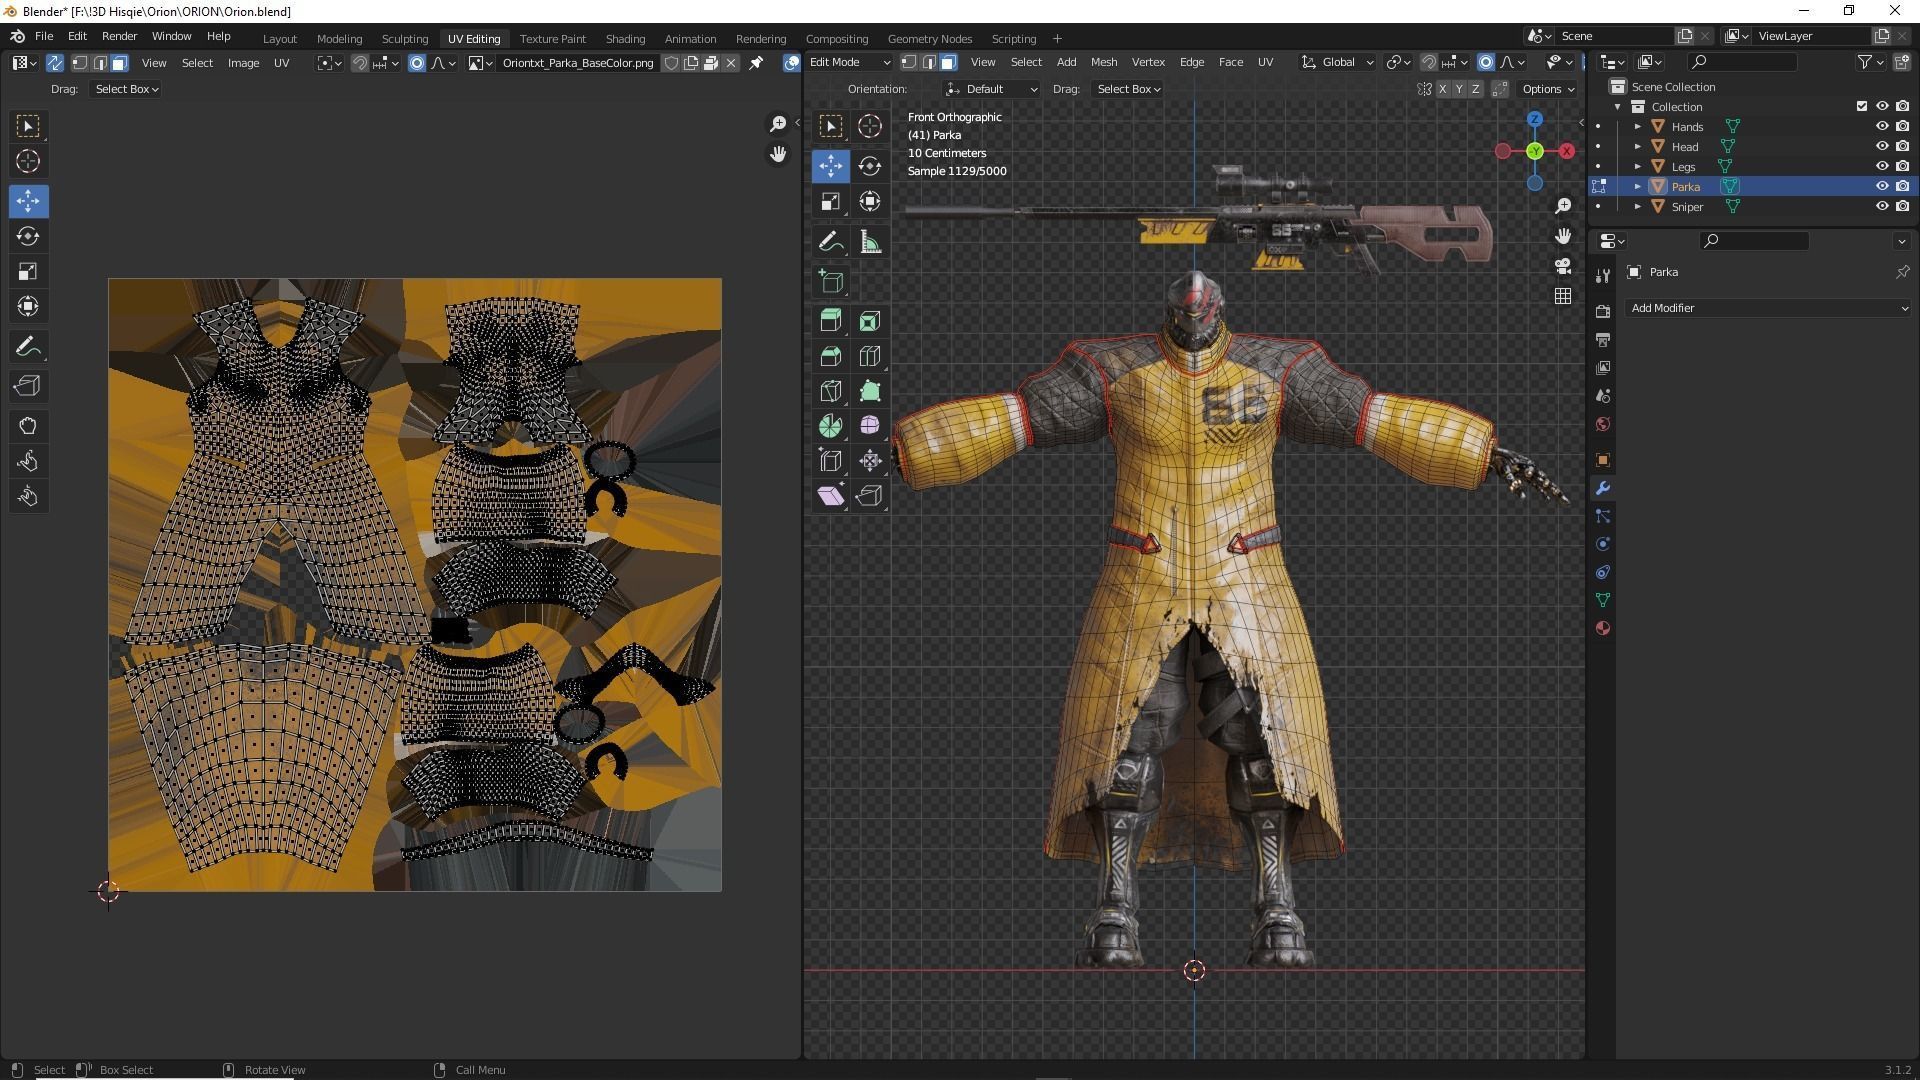The image size is (1920, 1080).
Task: Open the viewport Options dropdown
Action: point(1548,89)
